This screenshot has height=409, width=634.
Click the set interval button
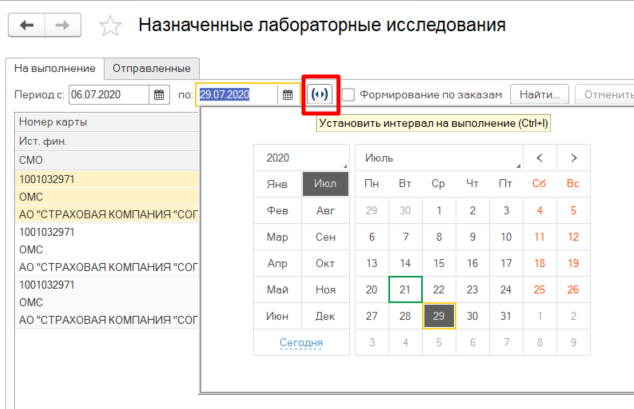(x=321, y=94)
